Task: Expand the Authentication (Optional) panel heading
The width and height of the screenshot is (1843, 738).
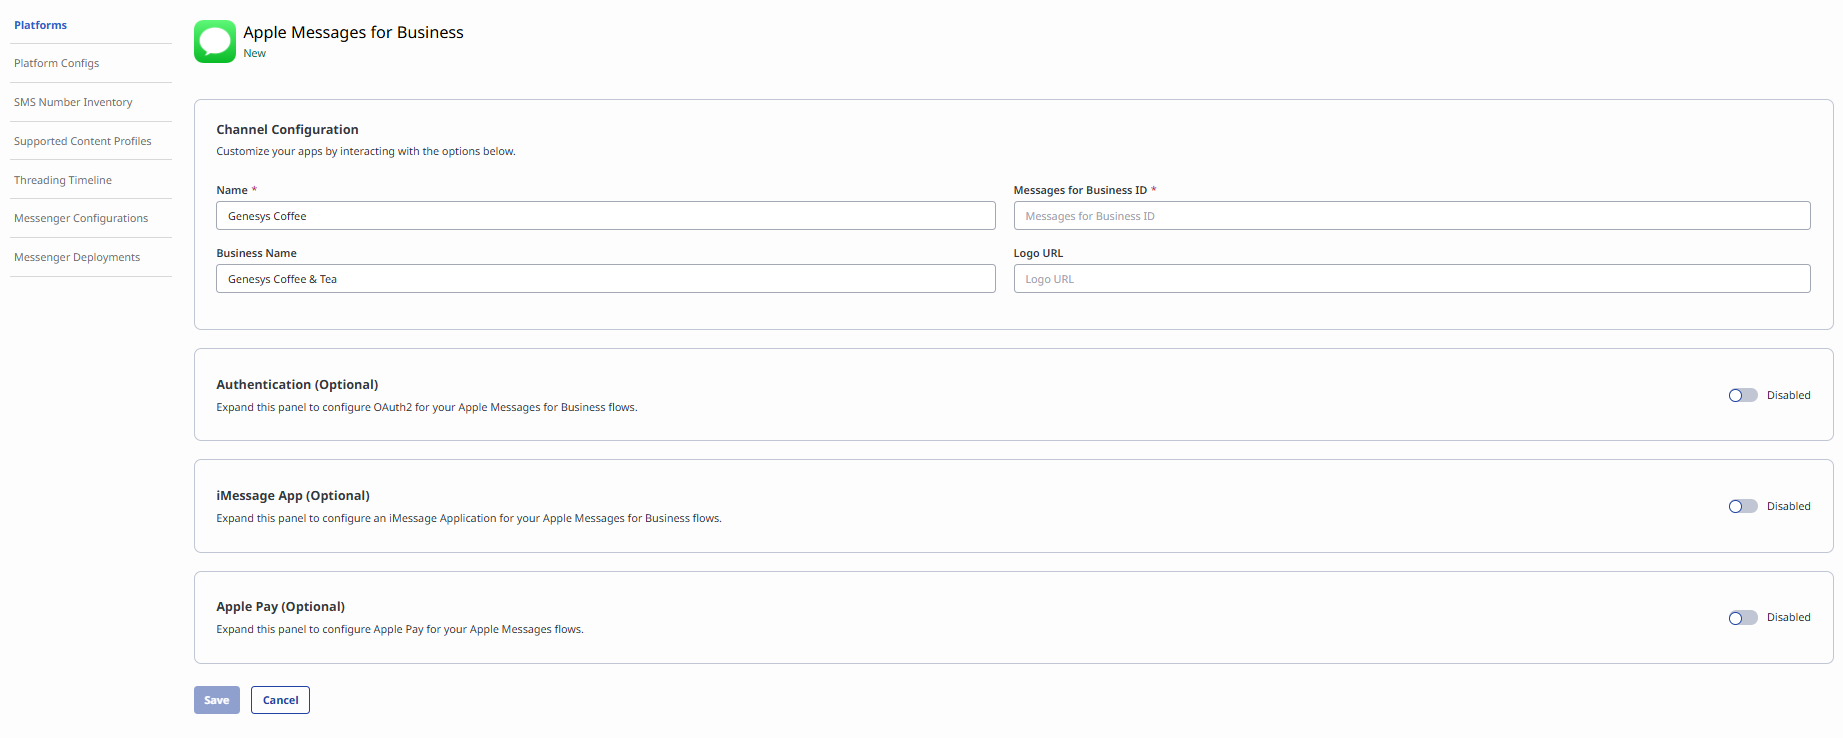Action: (x=297, y=385)
